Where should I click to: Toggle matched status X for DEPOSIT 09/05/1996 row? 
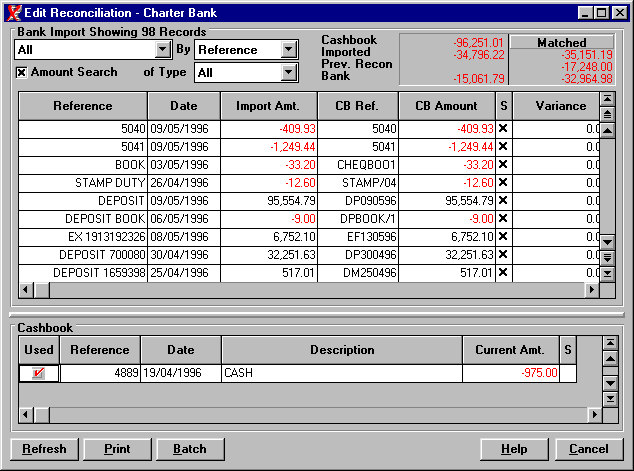click(x=503, y=201)
